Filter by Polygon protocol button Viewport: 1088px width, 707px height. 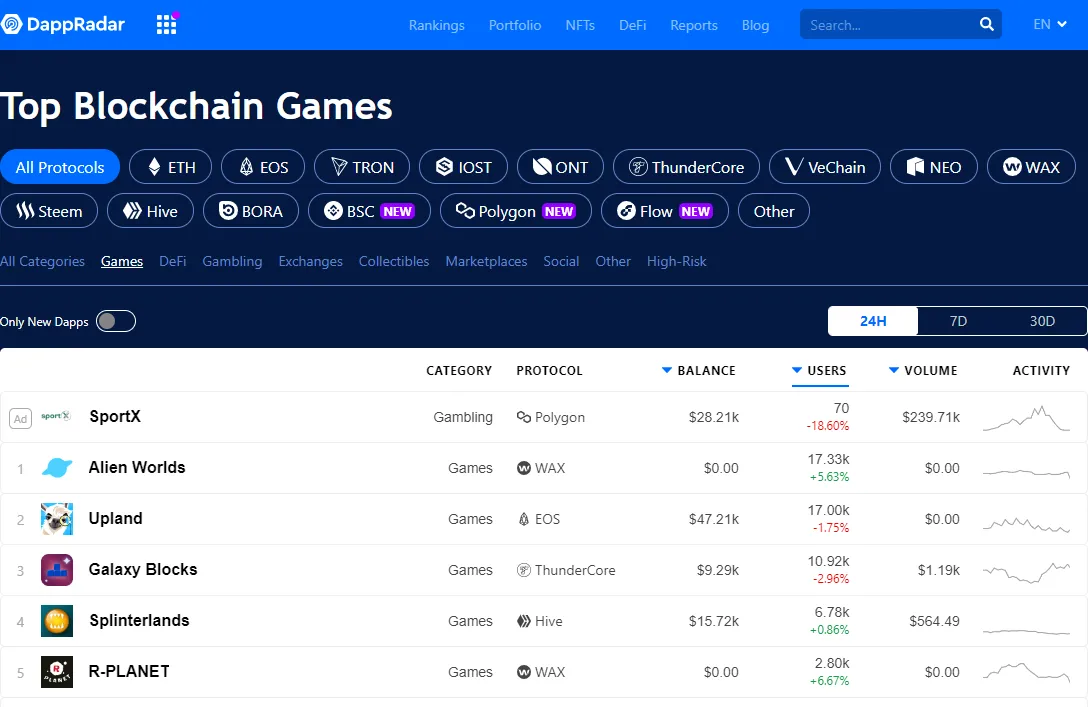point(516,211)
